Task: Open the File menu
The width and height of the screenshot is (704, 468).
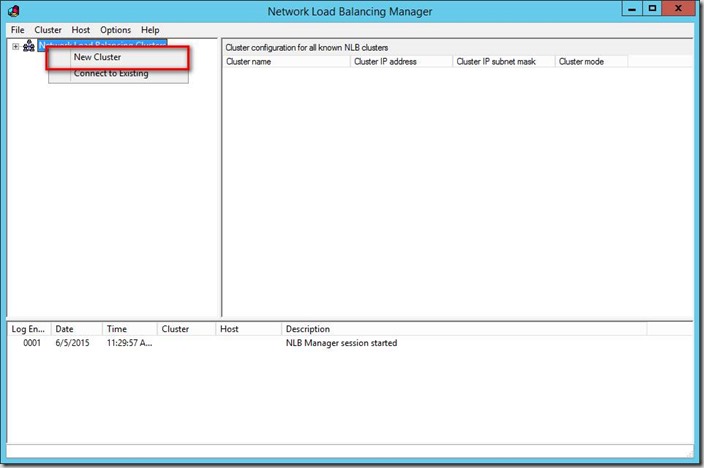Action: point(17,30)
